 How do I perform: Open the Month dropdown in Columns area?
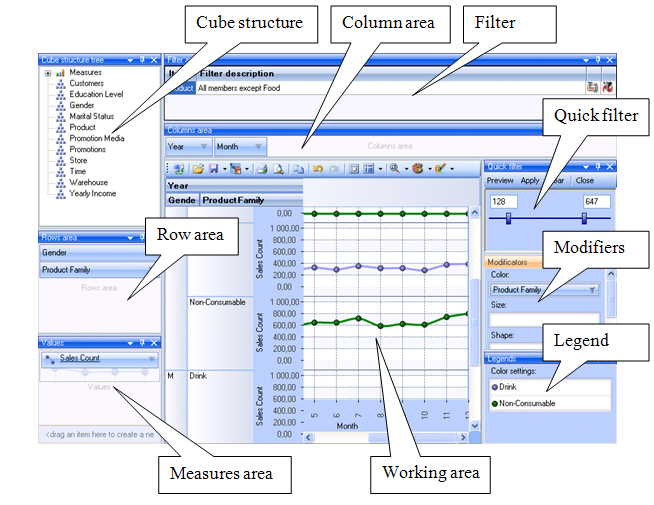pyautogui.click(x=259, y=146)
